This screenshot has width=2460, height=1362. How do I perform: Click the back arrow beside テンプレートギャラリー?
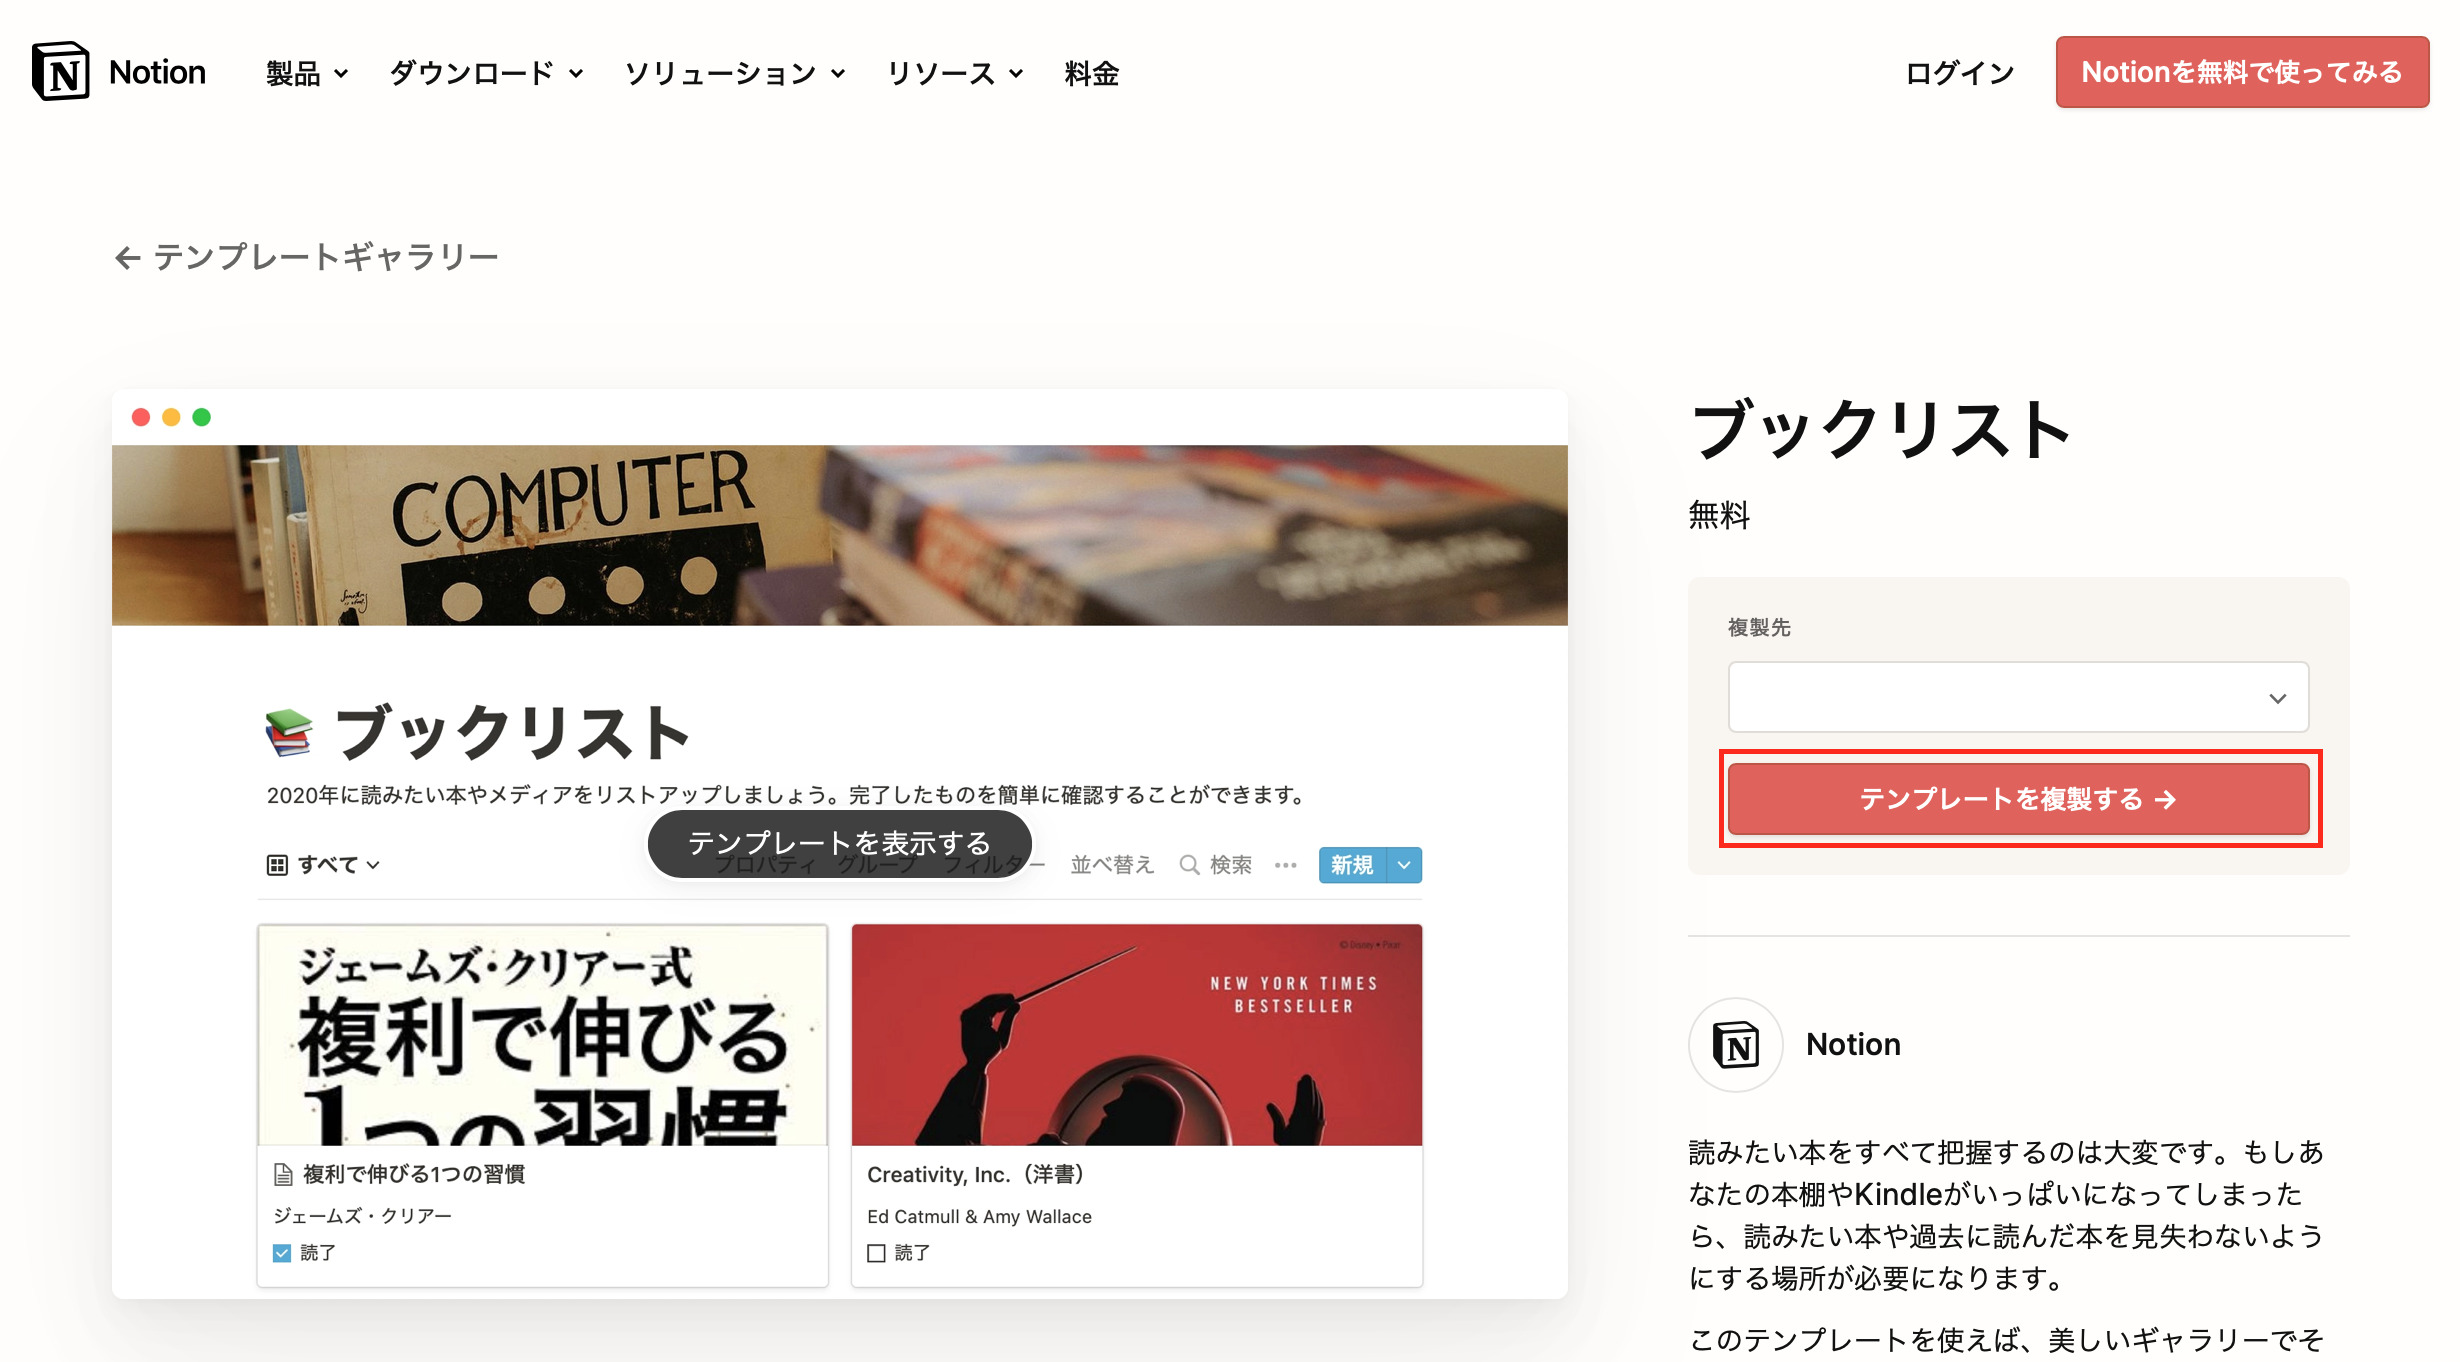[128, 258]
